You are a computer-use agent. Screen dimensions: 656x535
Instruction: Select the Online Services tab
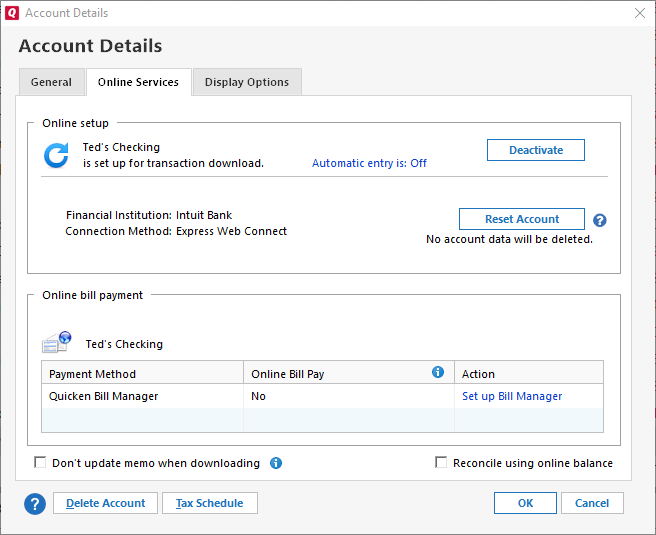pos(138,82)
